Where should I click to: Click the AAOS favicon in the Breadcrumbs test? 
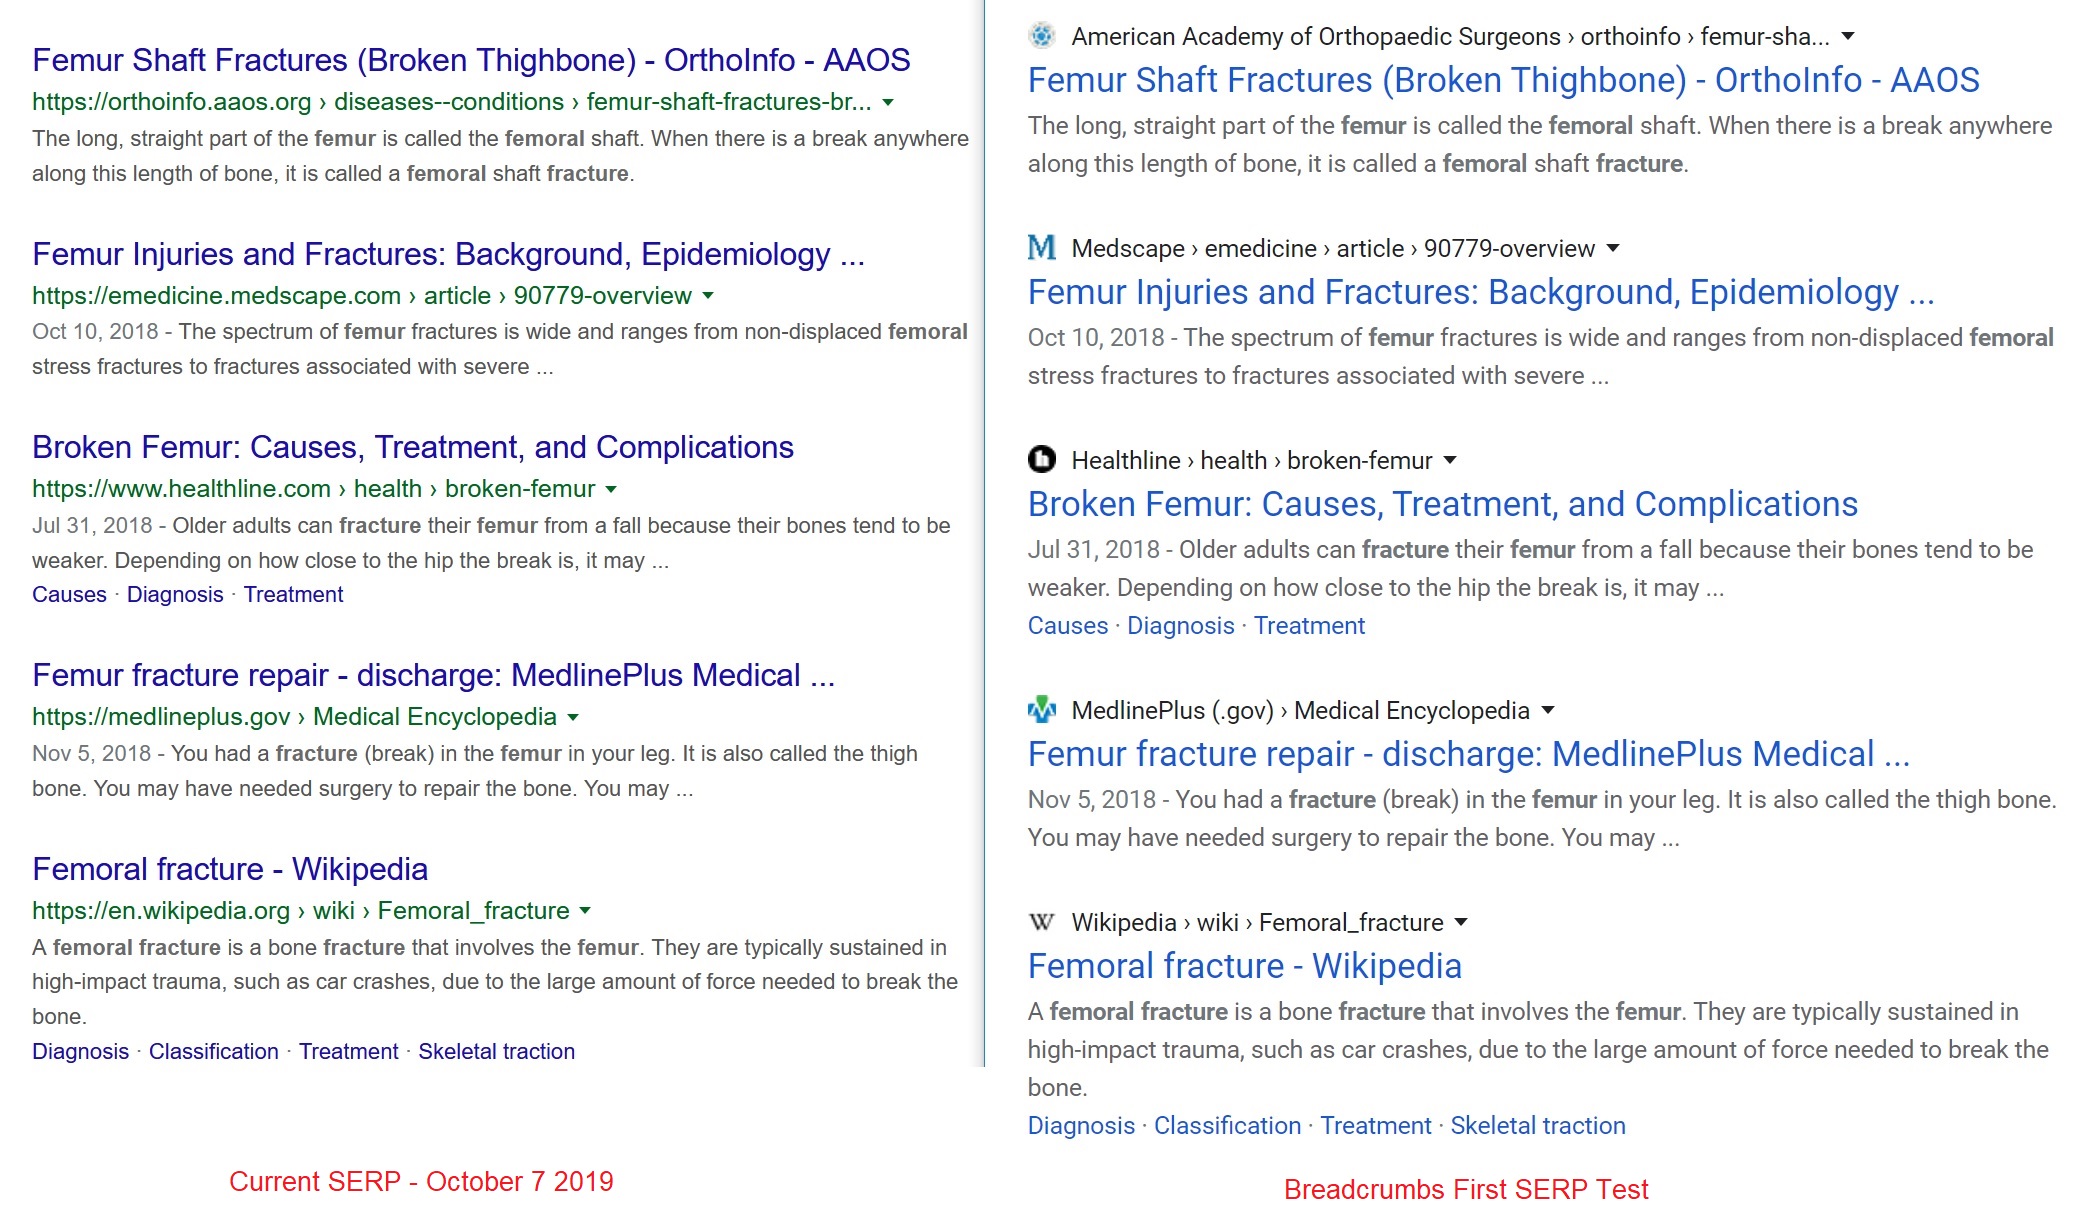click(x=1041, y=36)
